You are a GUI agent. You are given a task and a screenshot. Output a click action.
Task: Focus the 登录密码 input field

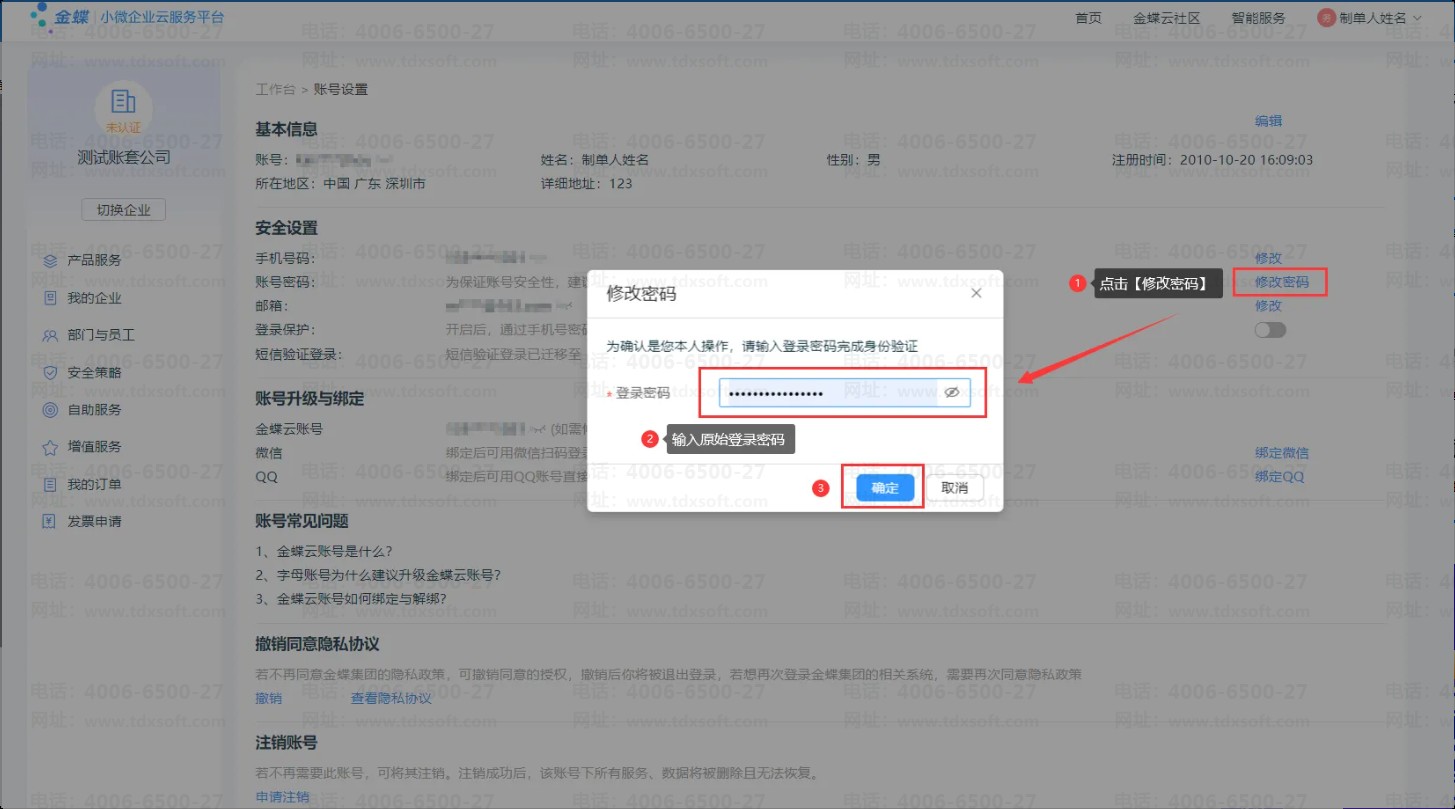[828, 393]
